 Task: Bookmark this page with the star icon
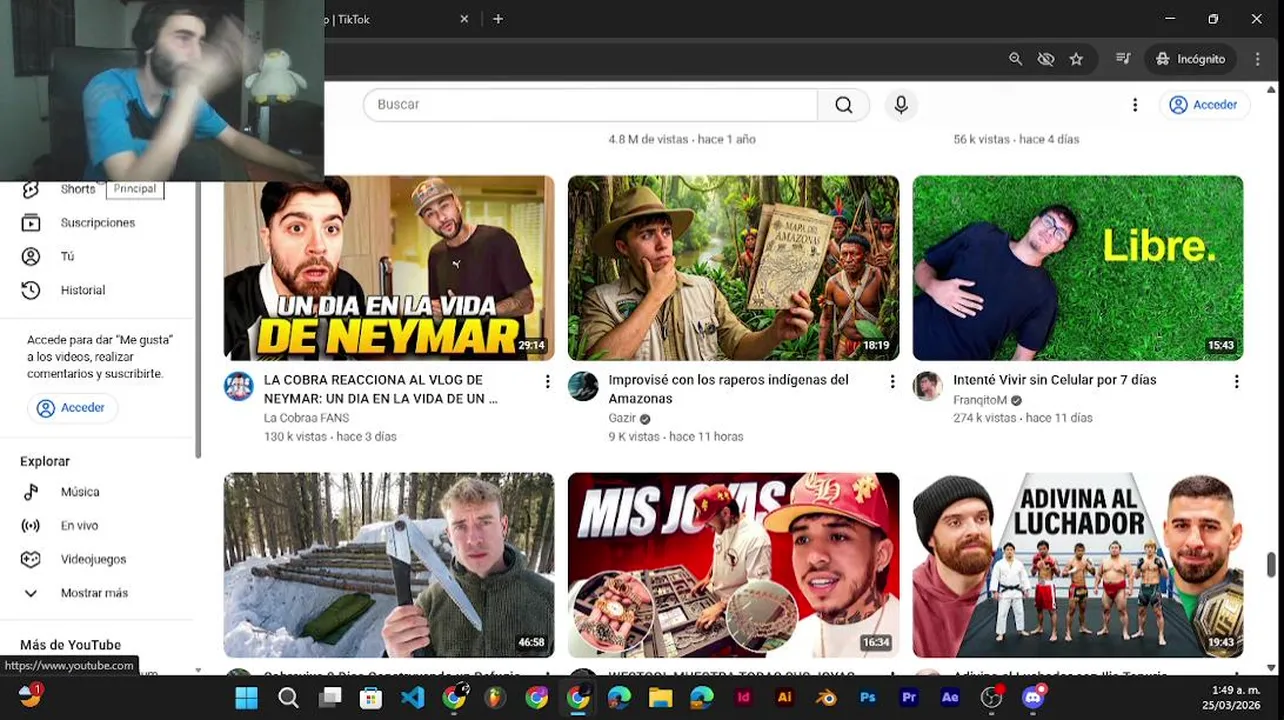(x=1076, y=59)
